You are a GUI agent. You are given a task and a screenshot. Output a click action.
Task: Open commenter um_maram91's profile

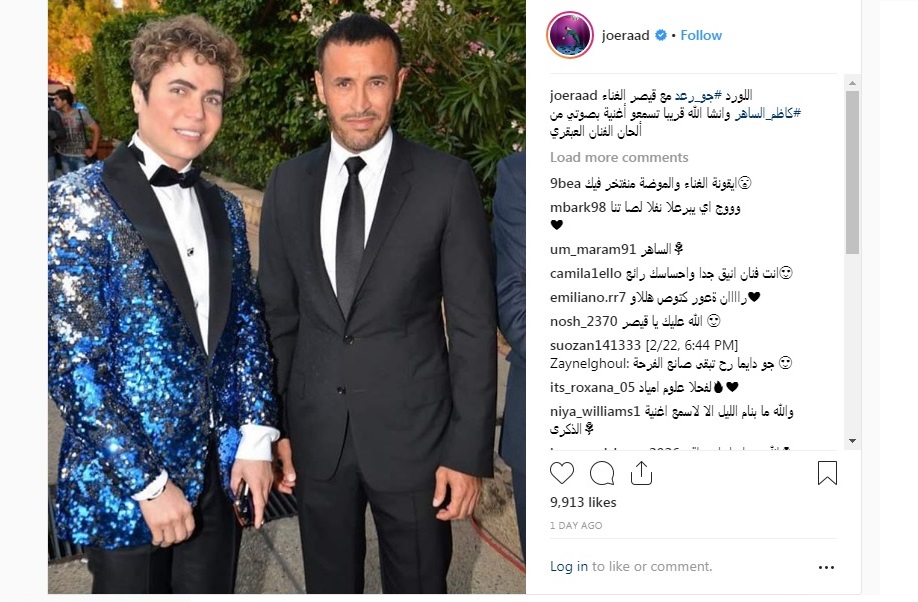592,249
